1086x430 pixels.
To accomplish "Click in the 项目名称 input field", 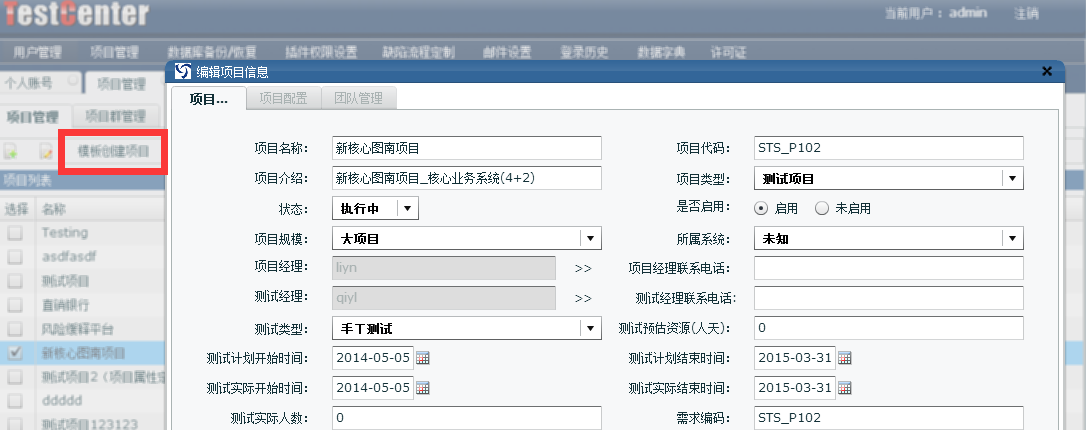I will [x=467, y=148].
